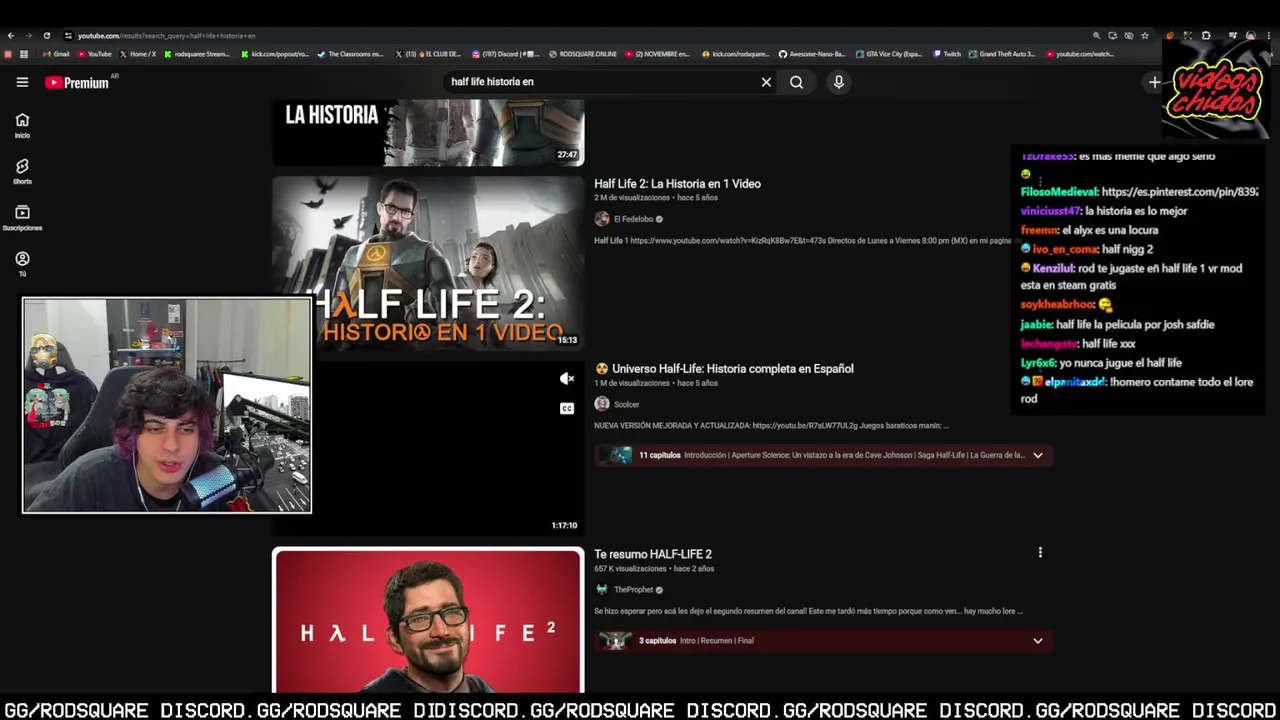This screenshot has width=1280, height=720.
Task: Click the browser address bar URL
Action: (167, 36)
